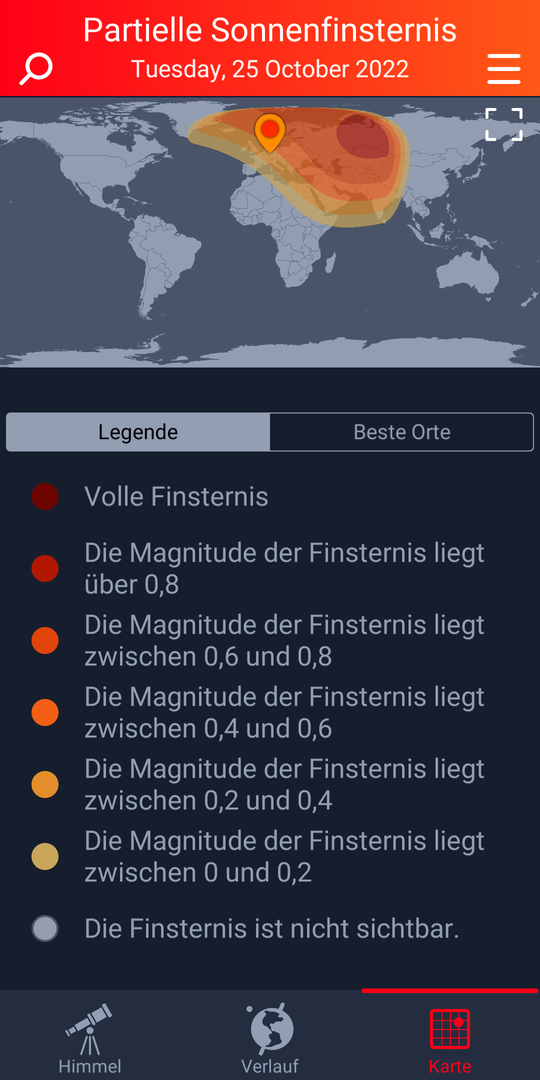Tap the Partielle Sonnenfinsternis title
Screen dimensions: 540x1080
click(270, 30)
